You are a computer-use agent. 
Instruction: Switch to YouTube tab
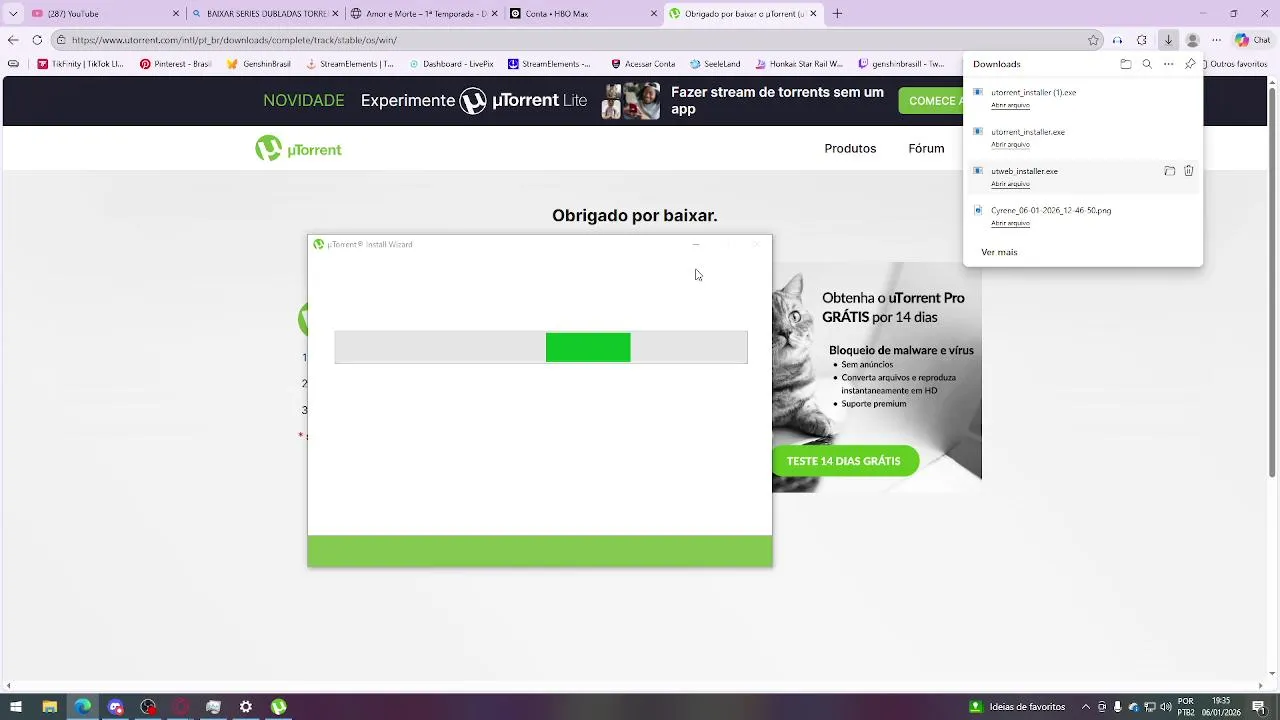coord(105,14)
